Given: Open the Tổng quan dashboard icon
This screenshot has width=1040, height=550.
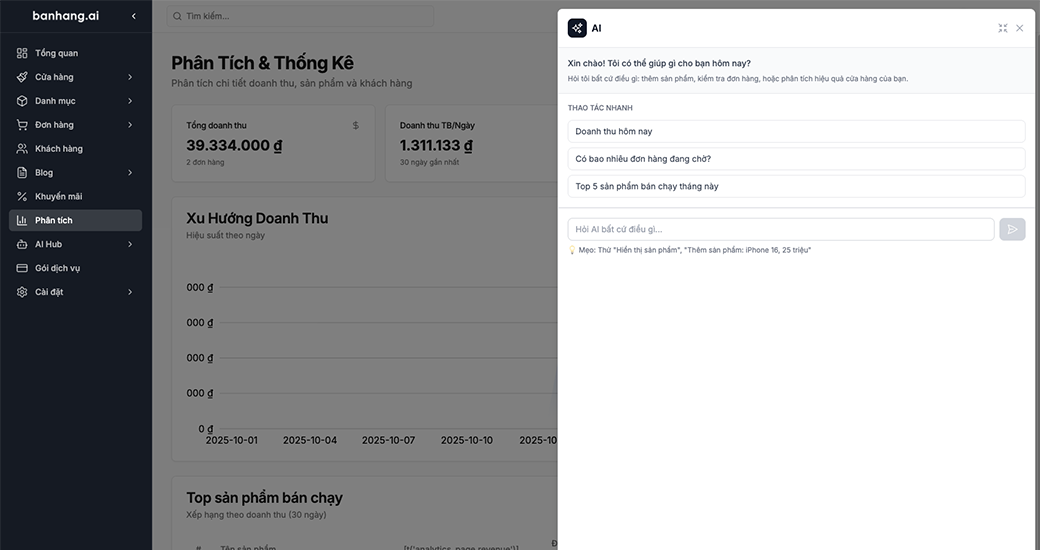Looking at the screenshot, I should point(22,53).
